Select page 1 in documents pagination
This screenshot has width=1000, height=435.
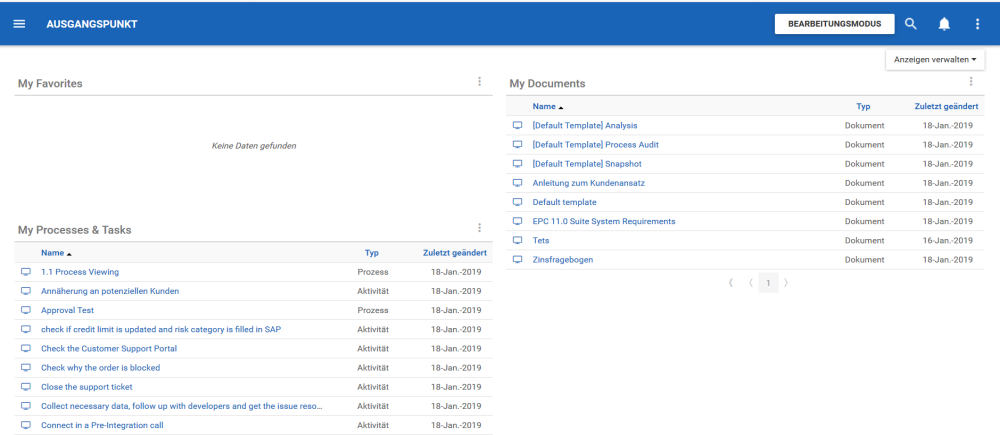[768, 283]
